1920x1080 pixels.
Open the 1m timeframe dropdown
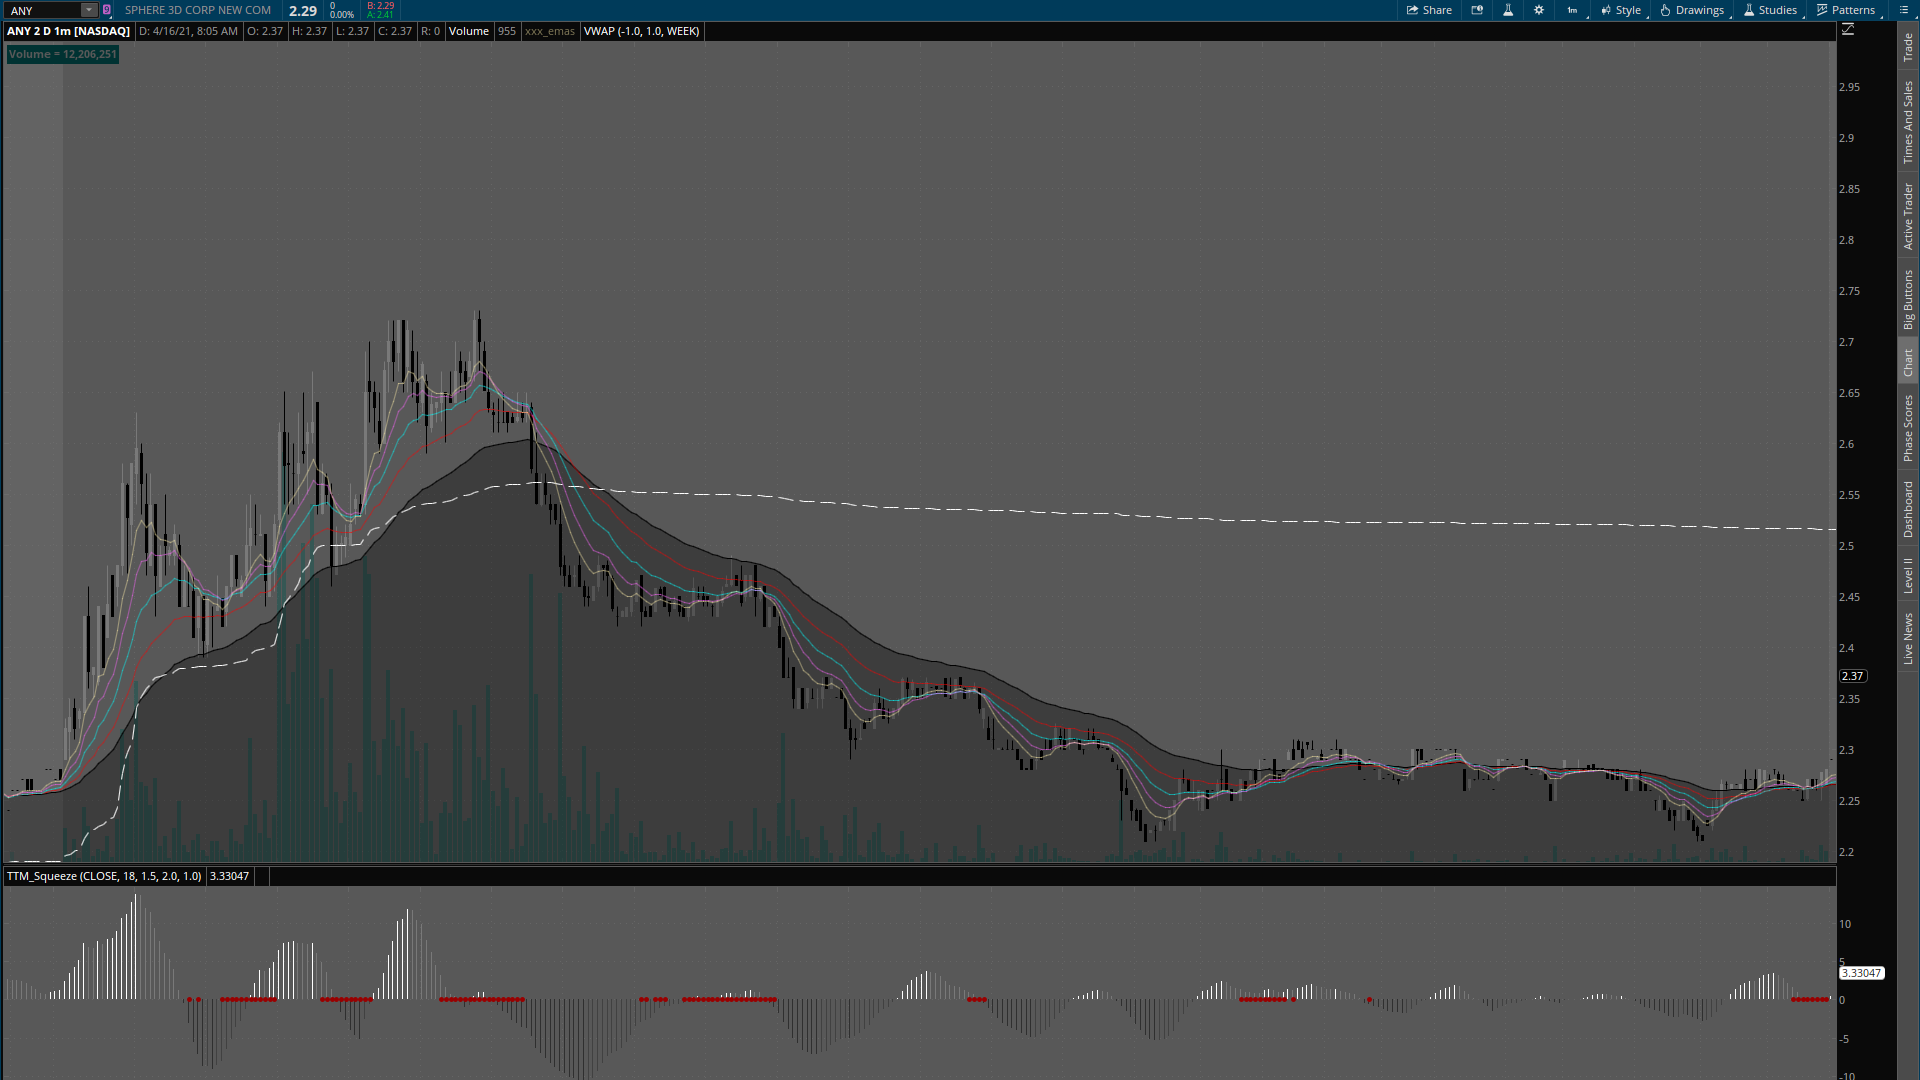click(x=1573, y=10)
